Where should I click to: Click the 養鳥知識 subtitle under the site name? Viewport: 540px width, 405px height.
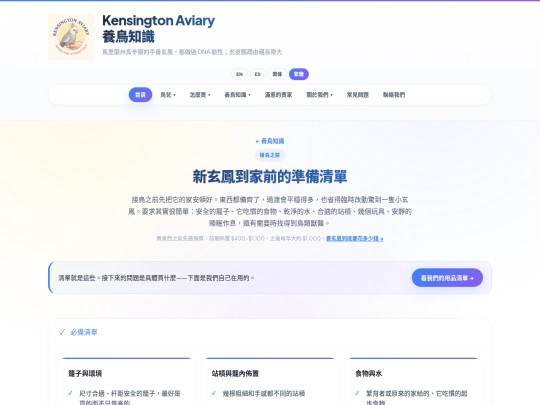128,37
